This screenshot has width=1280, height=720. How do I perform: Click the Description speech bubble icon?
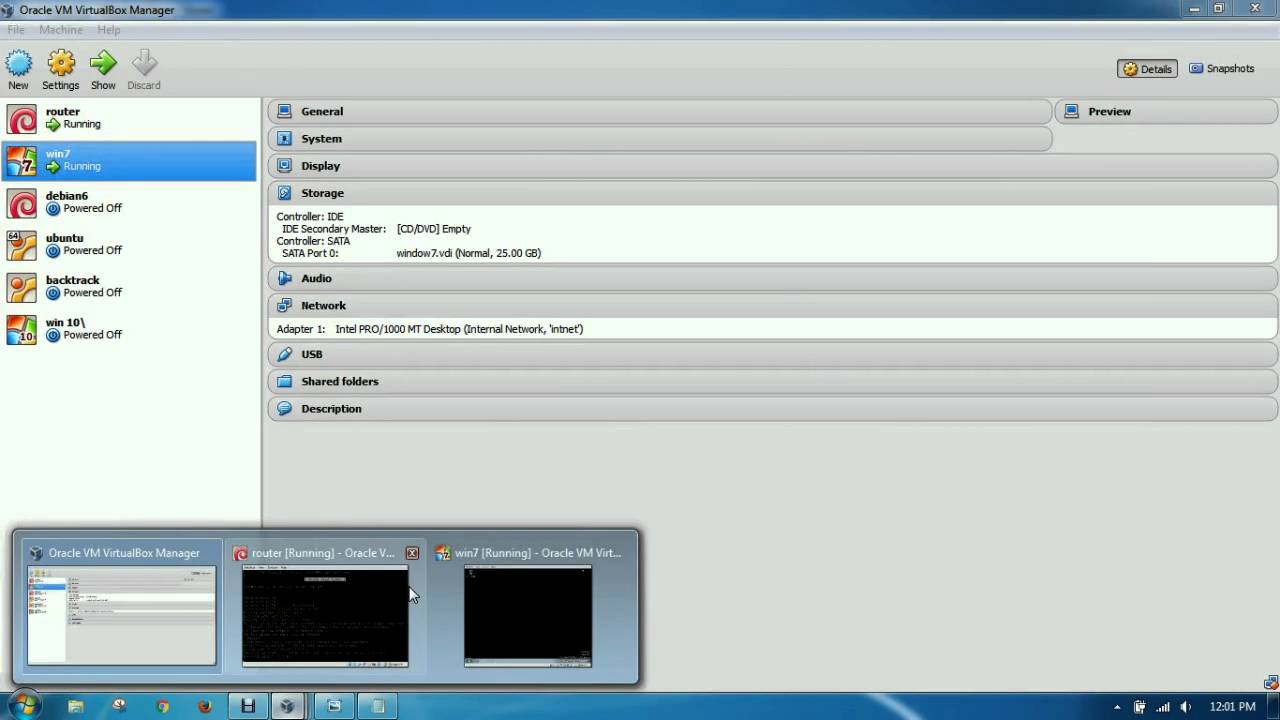click(285, 408)
